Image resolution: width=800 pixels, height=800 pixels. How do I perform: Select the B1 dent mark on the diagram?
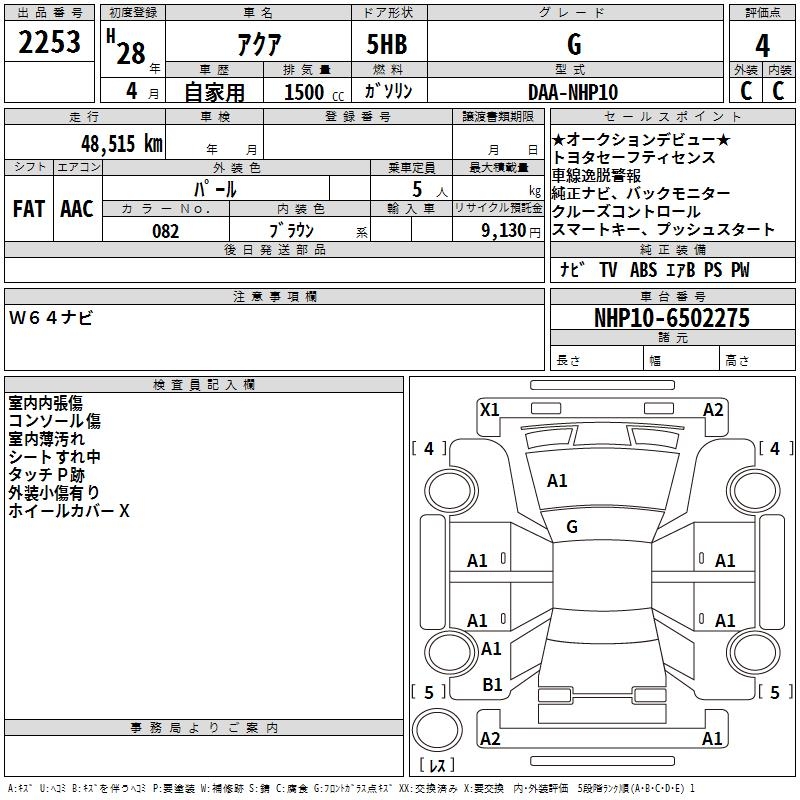pos(492,684)
